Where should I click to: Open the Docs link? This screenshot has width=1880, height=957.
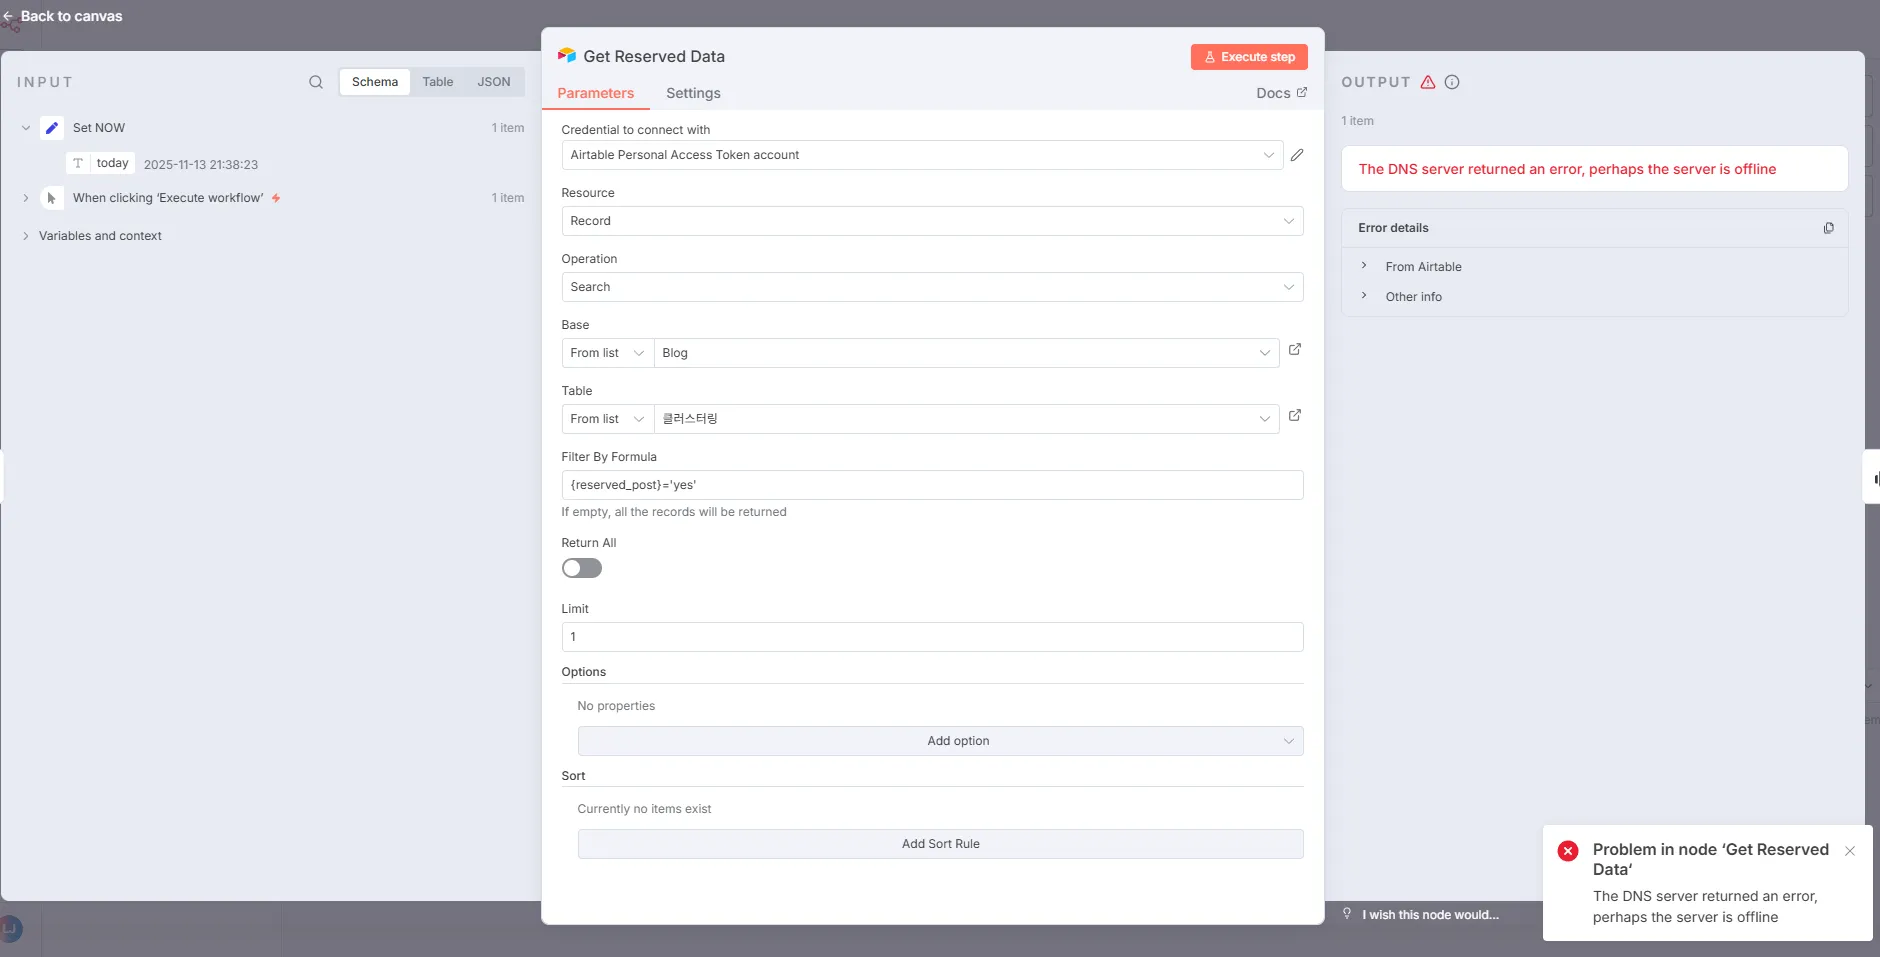1281,93
